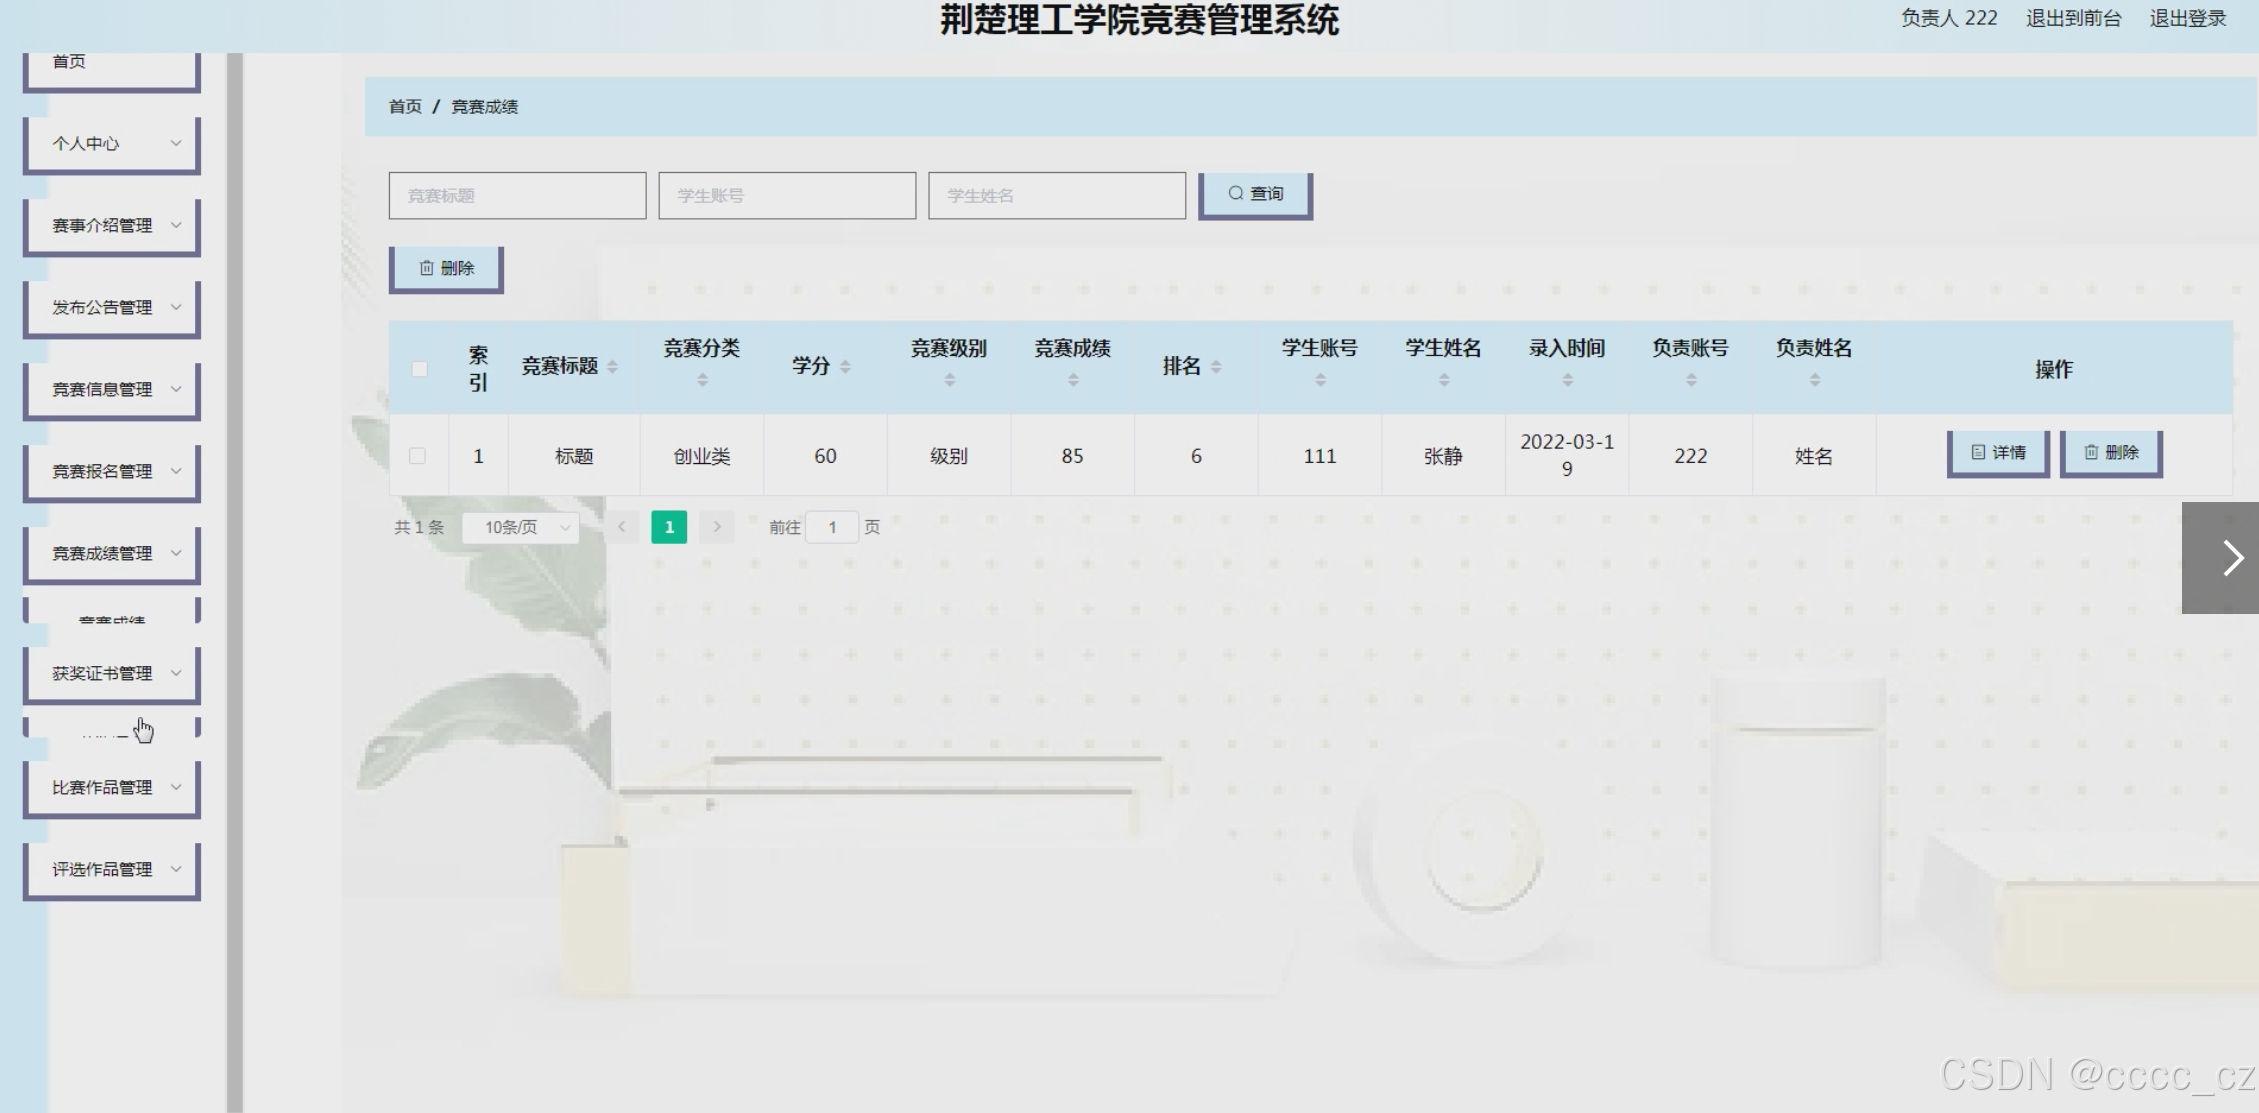Screen dimensions: 2259x1113
Task: Collapse 竞赛成绩管理 sidebar menu
Action: (x=112, y=553)
